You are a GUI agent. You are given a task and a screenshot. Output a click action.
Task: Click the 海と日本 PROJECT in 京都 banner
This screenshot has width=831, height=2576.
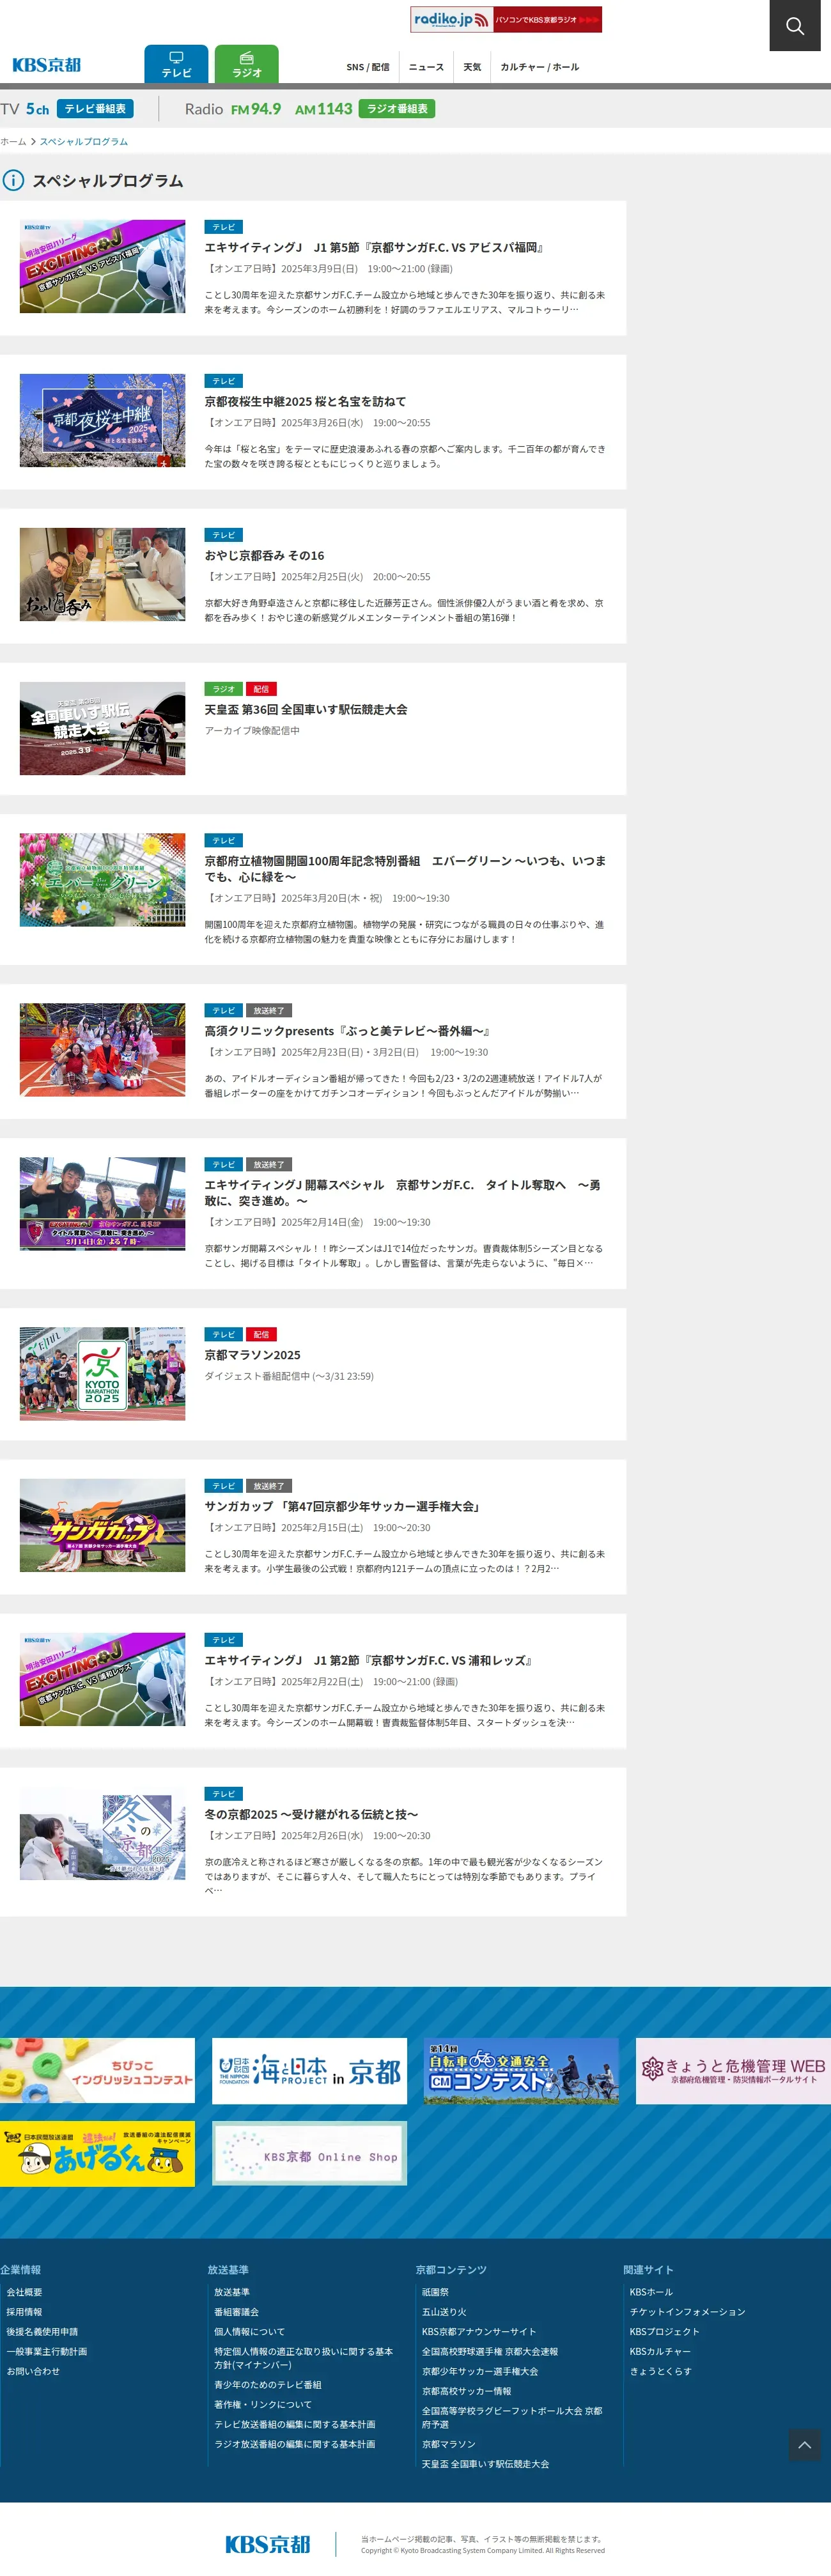pos(310,2071)
